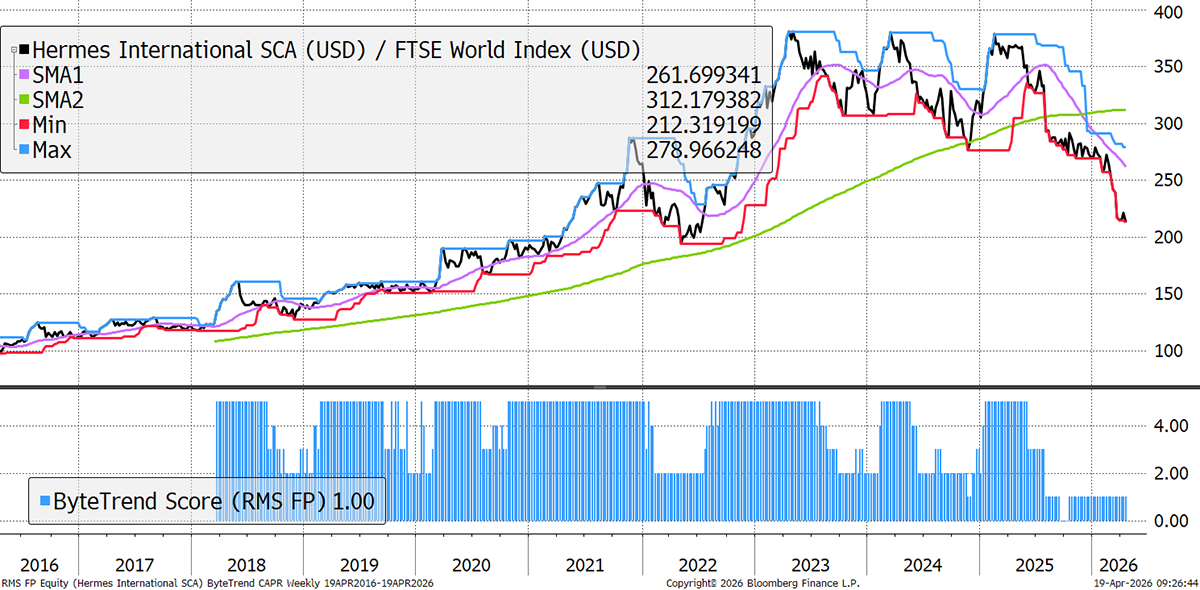Click the 2021 year label on time axis
The image size is (1200, 590).
(584, 564)
